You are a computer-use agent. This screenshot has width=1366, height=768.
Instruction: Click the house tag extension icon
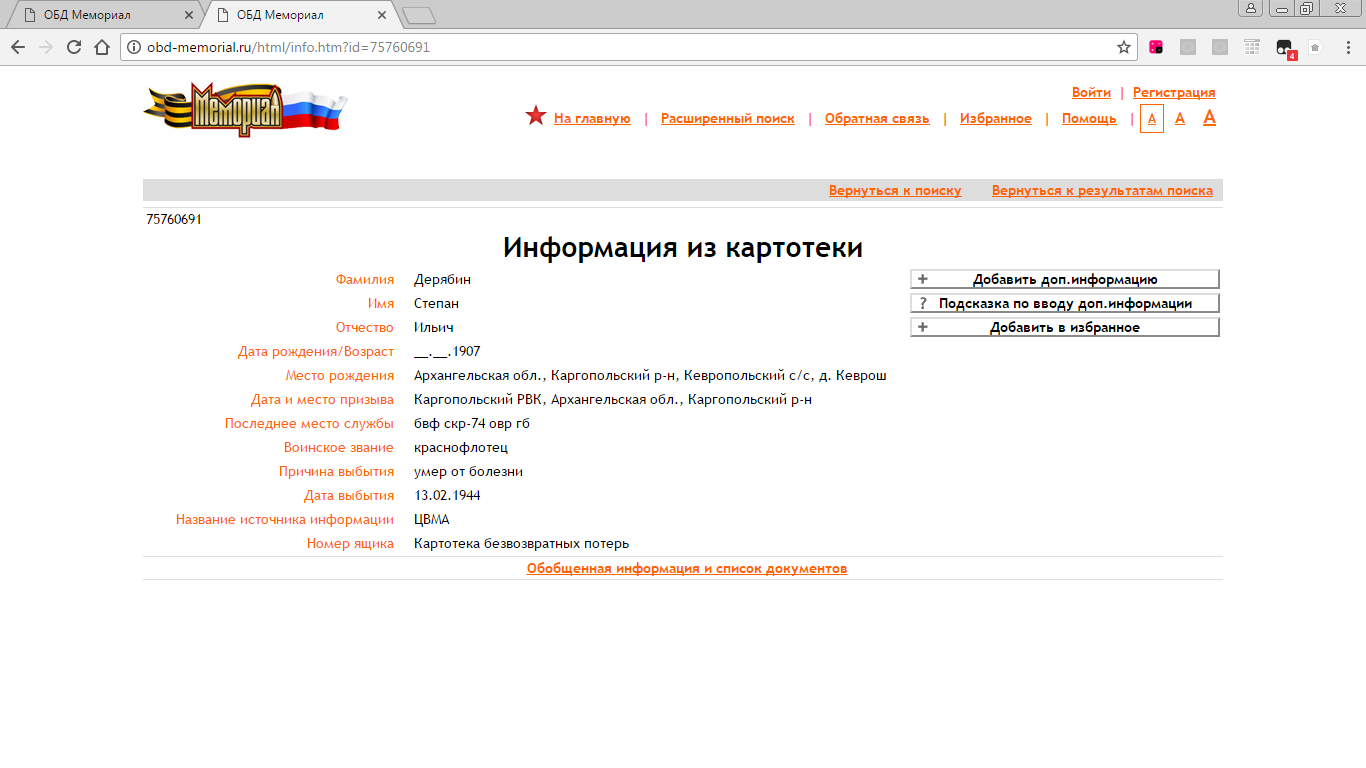pyautogui.click(x=1316, y=47)
